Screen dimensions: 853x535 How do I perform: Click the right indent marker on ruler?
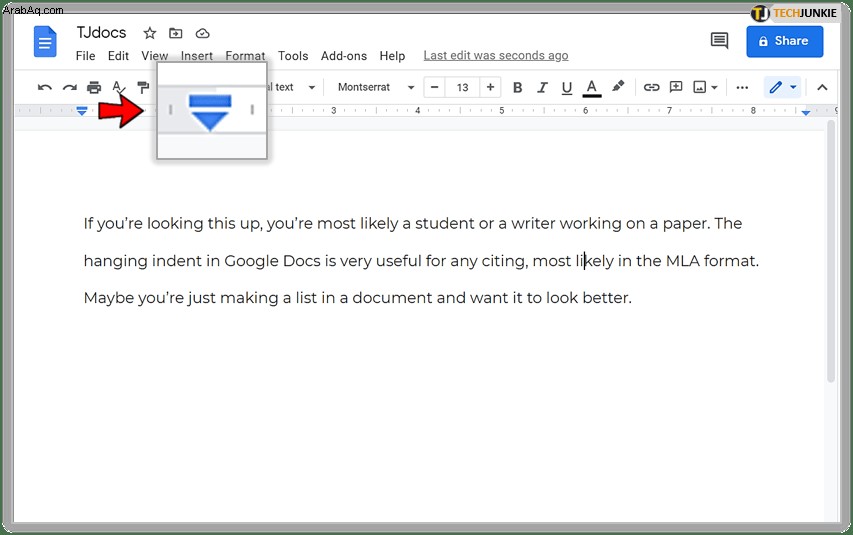(x=806, y=112)
